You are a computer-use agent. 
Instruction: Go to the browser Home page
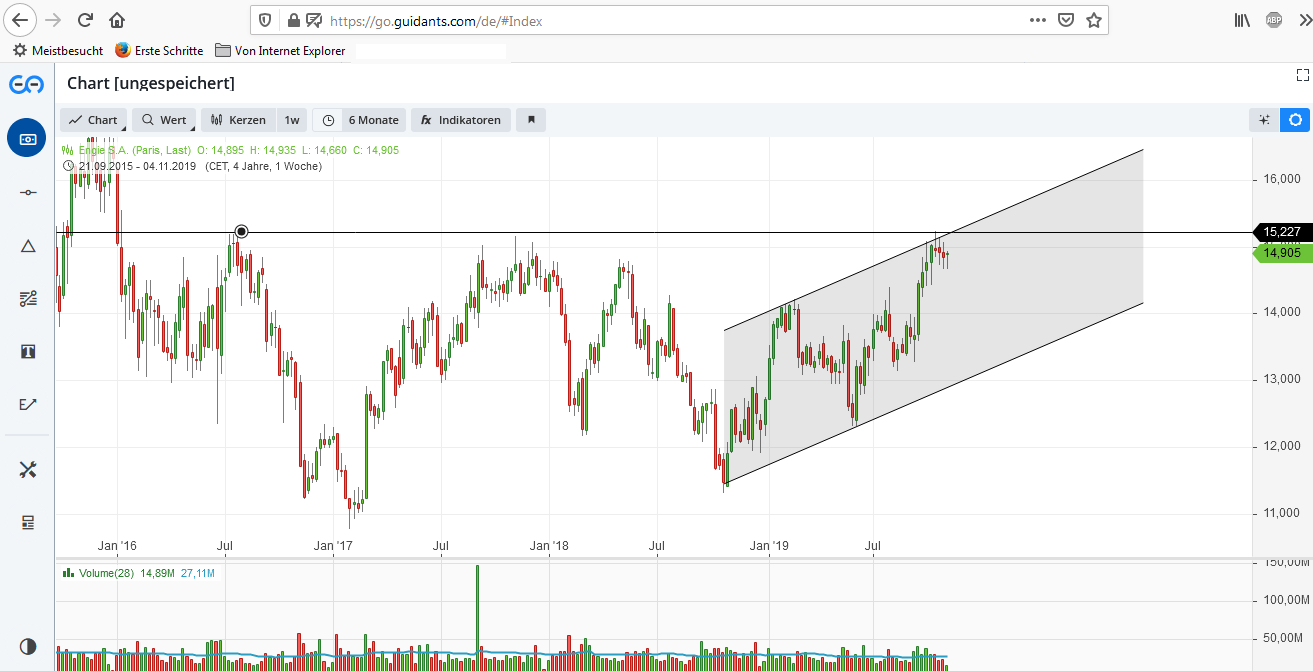117,20
